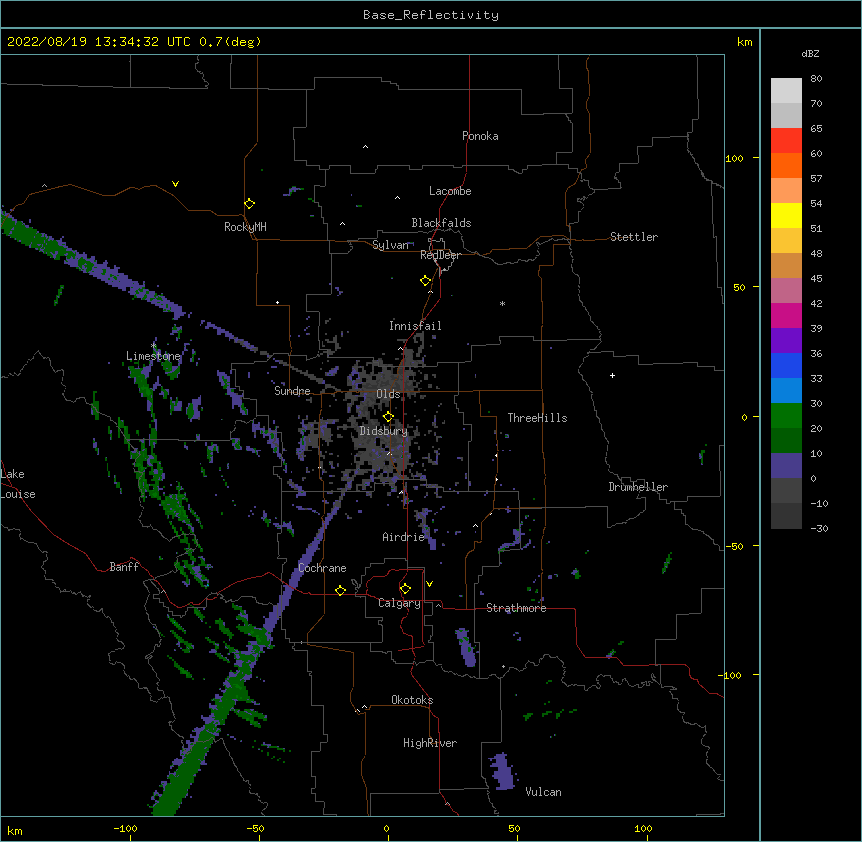This screenshot has width=862, height=842.
Task: Click the Drumheller city label
Action: pyautogui.click(x=638, y=487)
